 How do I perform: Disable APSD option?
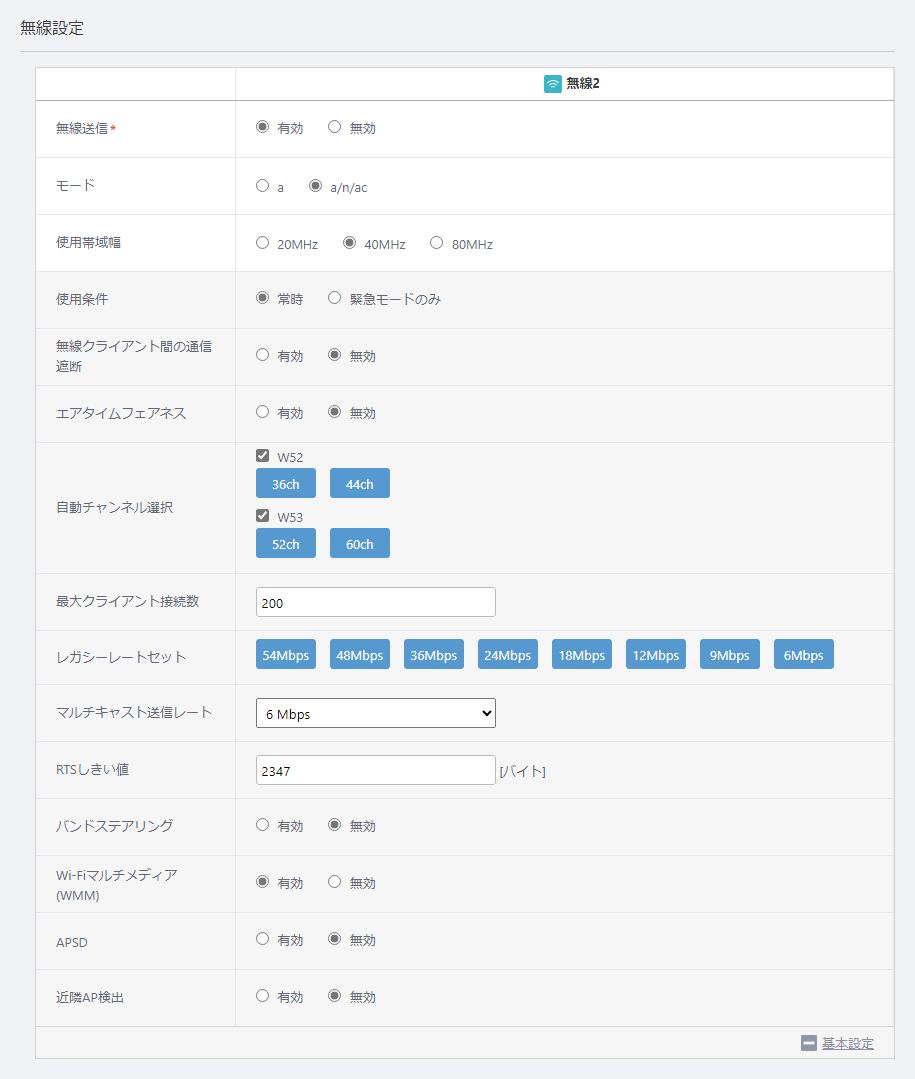pos(334,939)
